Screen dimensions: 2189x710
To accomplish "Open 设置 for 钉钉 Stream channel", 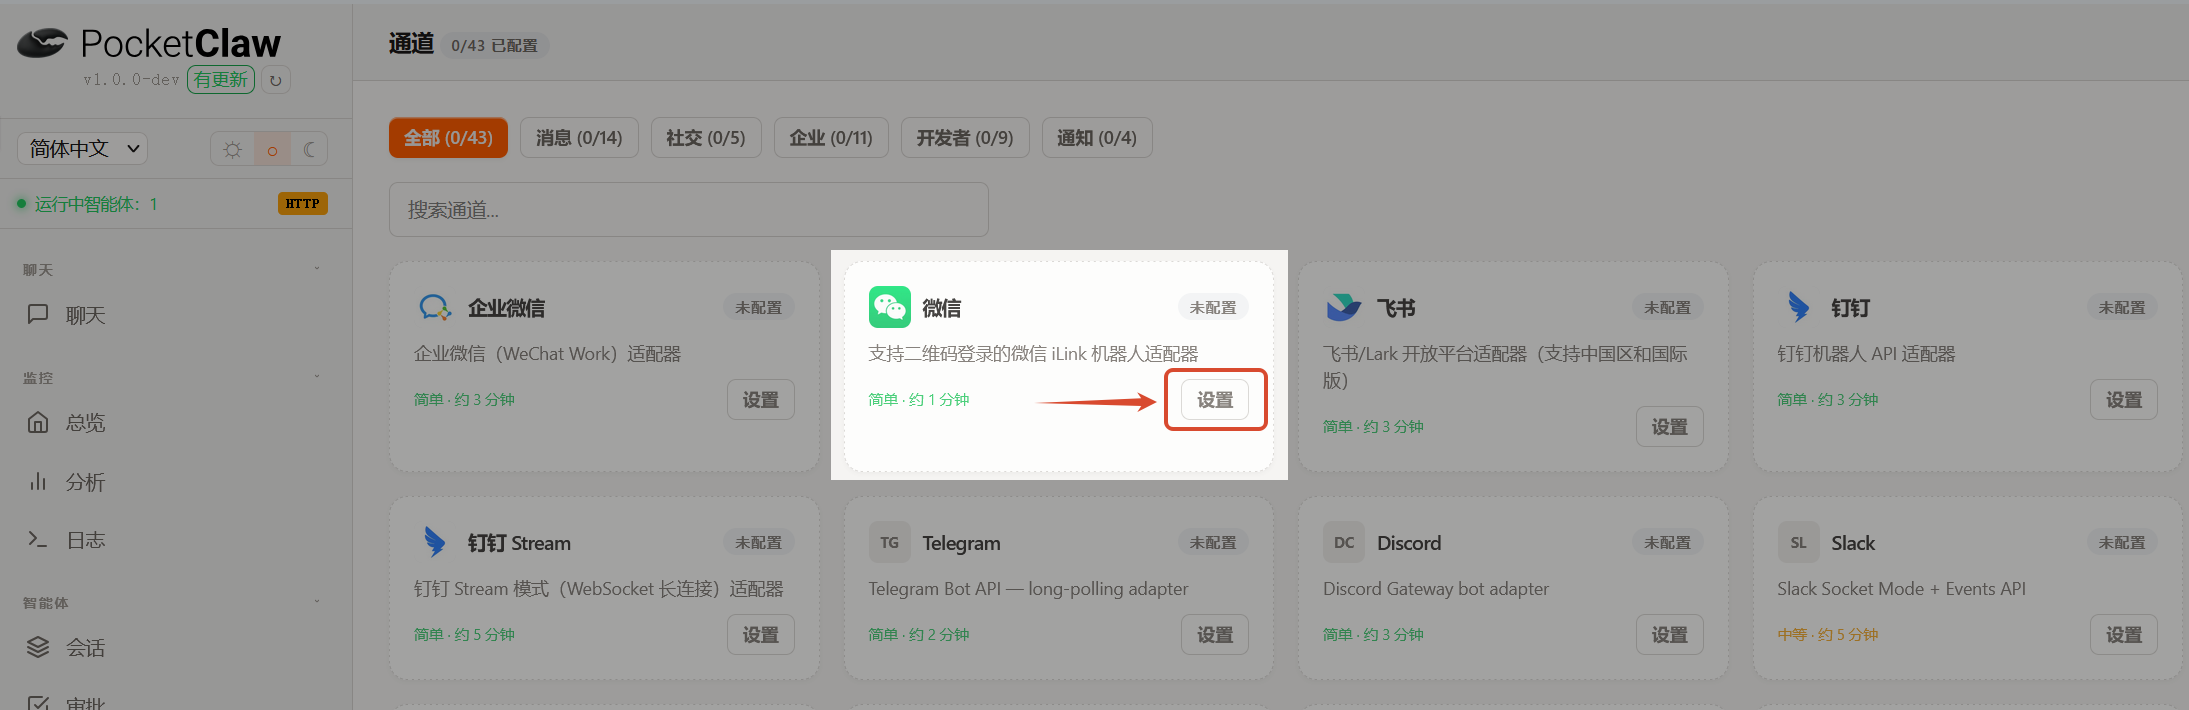I will [761, 635].
